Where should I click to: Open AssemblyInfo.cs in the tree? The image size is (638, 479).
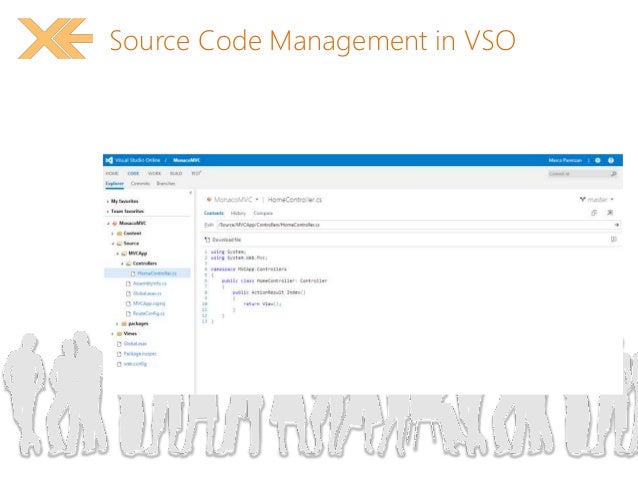click(150, 284)
